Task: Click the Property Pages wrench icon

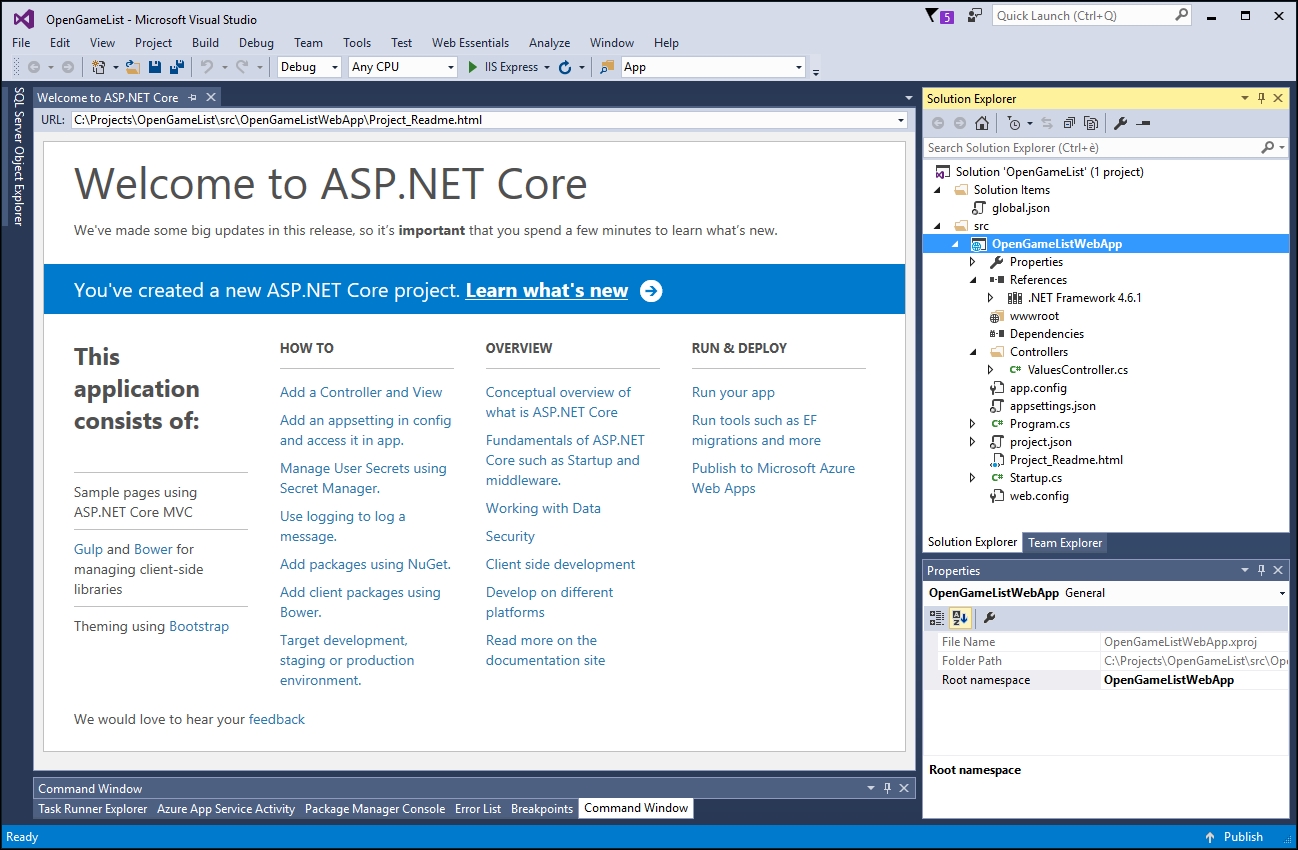Action: click(989, 618)
